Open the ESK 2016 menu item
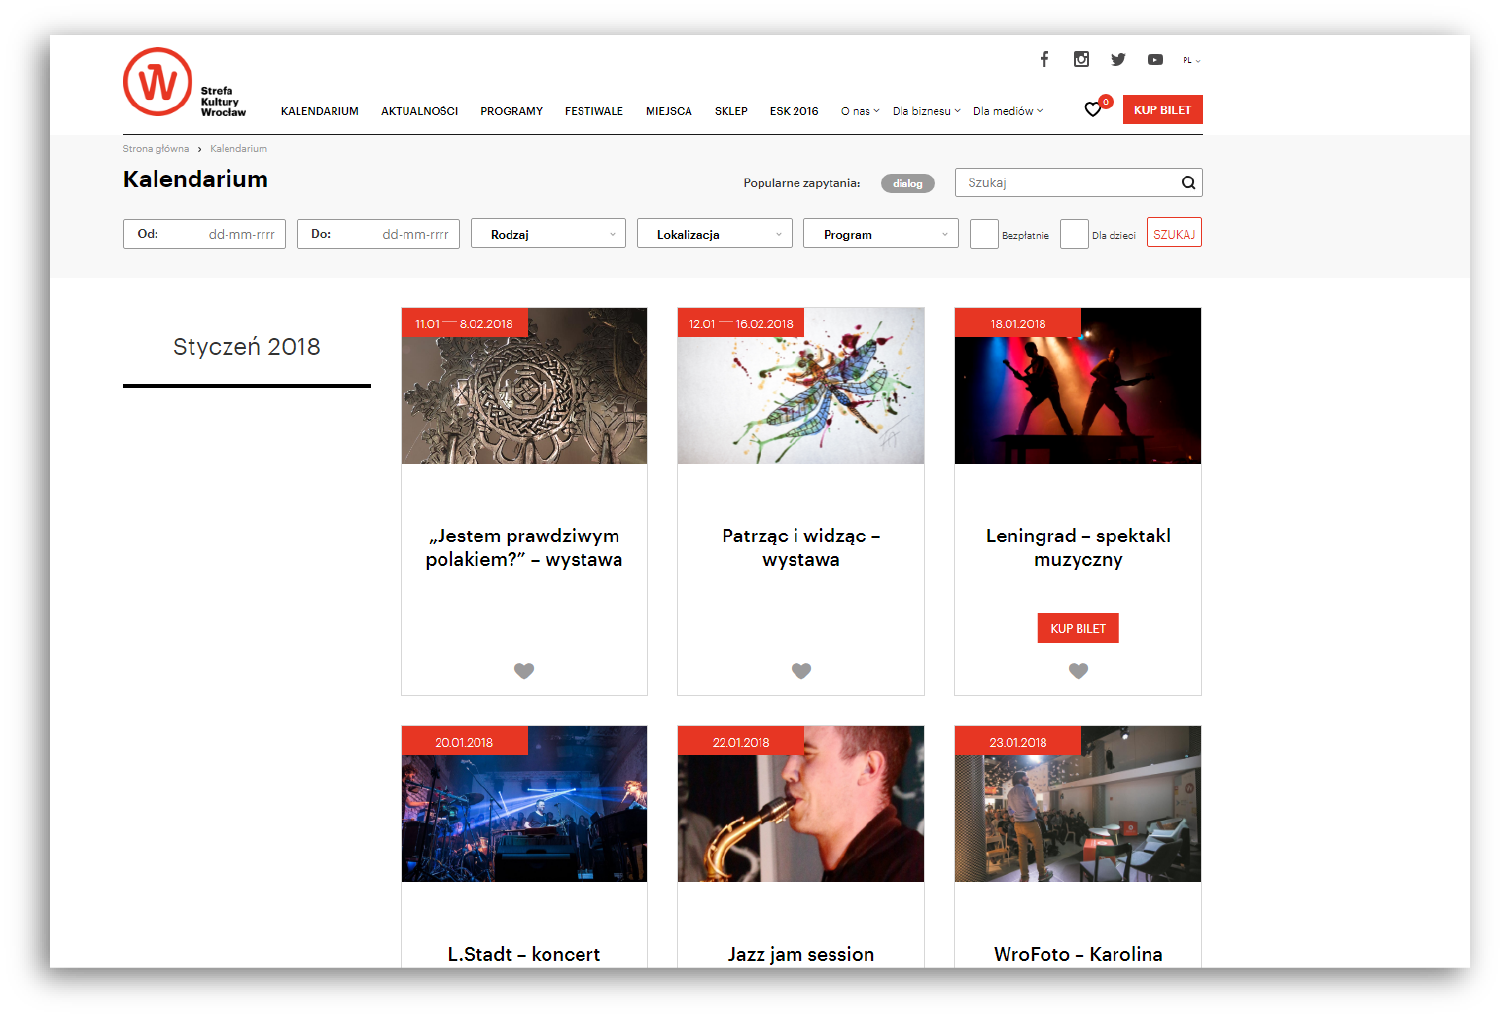1504x1018 pixels. click(794, 111)
